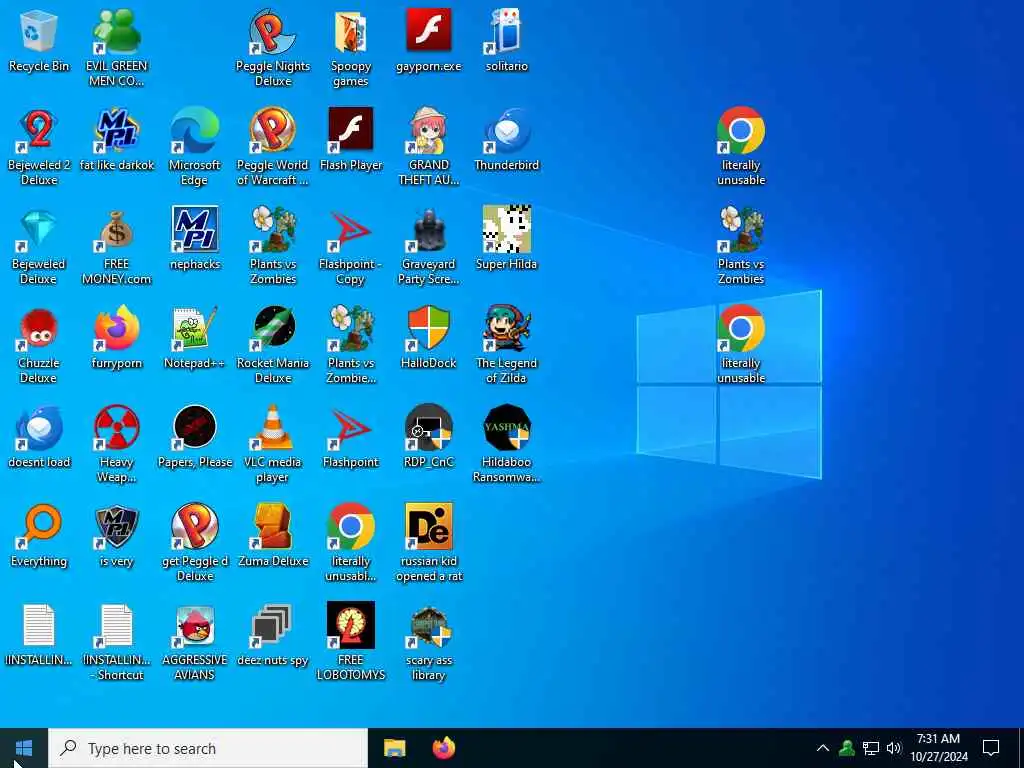The width and height of the screenshot is (1024, 768).
Task: Click the FREE MONEY.com money bag icon
Action: [117, 229]
